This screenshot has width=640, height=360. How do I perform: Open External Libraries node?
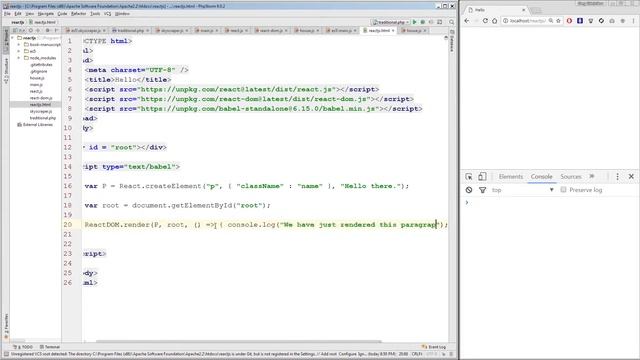point(38,125)
